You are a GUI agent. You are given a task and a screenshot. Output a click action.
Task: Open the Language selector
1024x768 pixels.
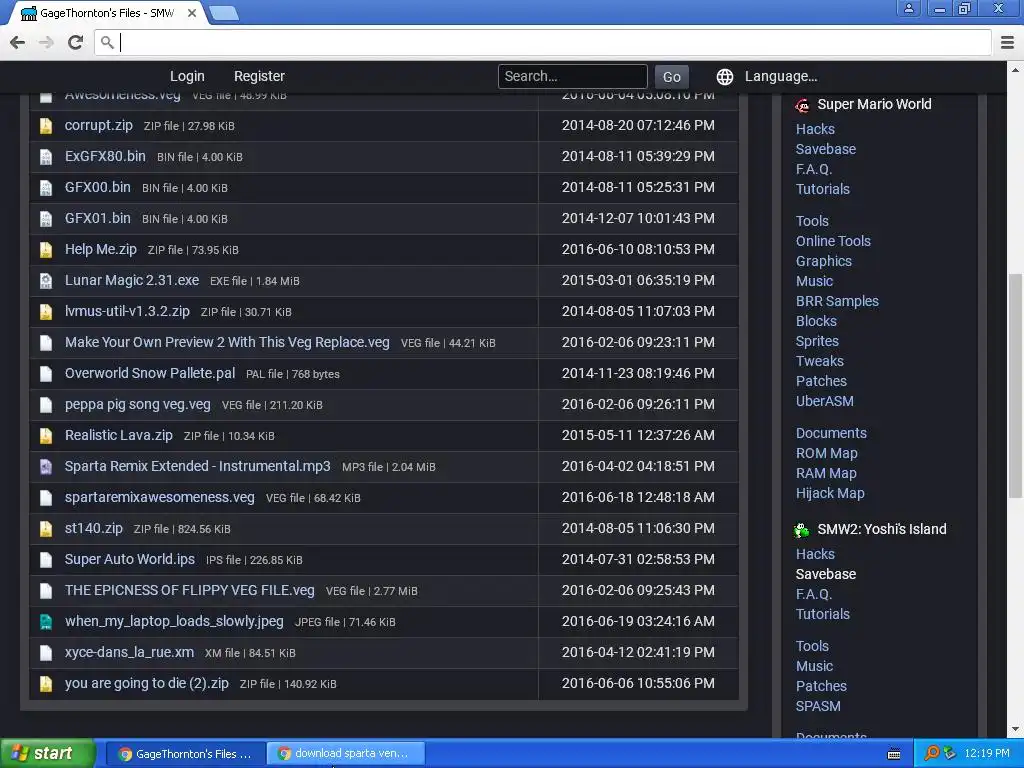(781, 76)
